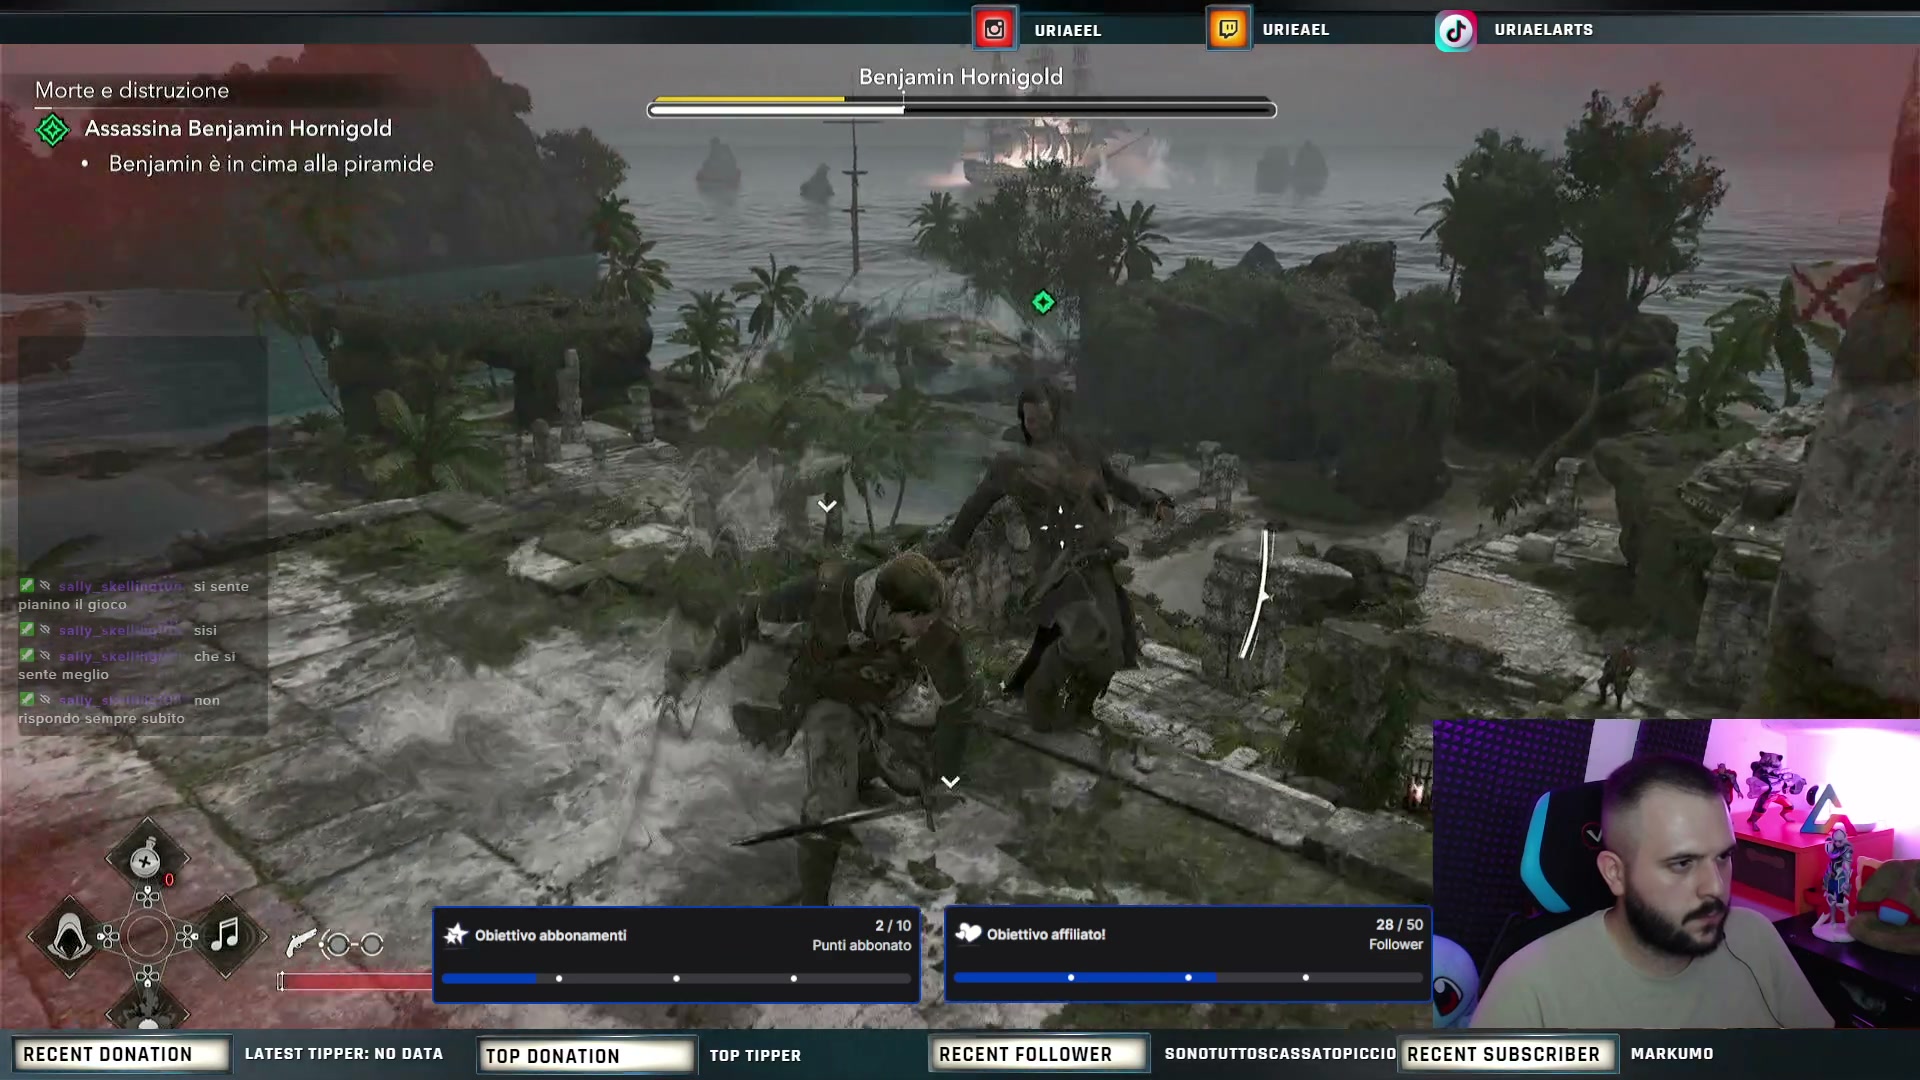Click the 'Morte e distruzione' mission title
This screenshot has height=1080, width=1920.
click(x=132, y=90)
